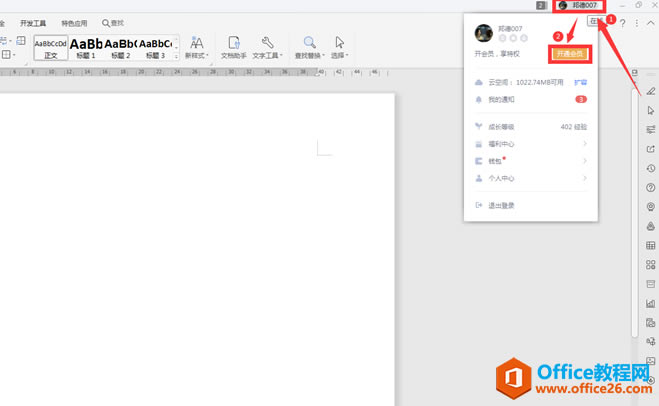View 我的通知 notifications
Viewport: 659px width, 406px height.
[502, 100]
